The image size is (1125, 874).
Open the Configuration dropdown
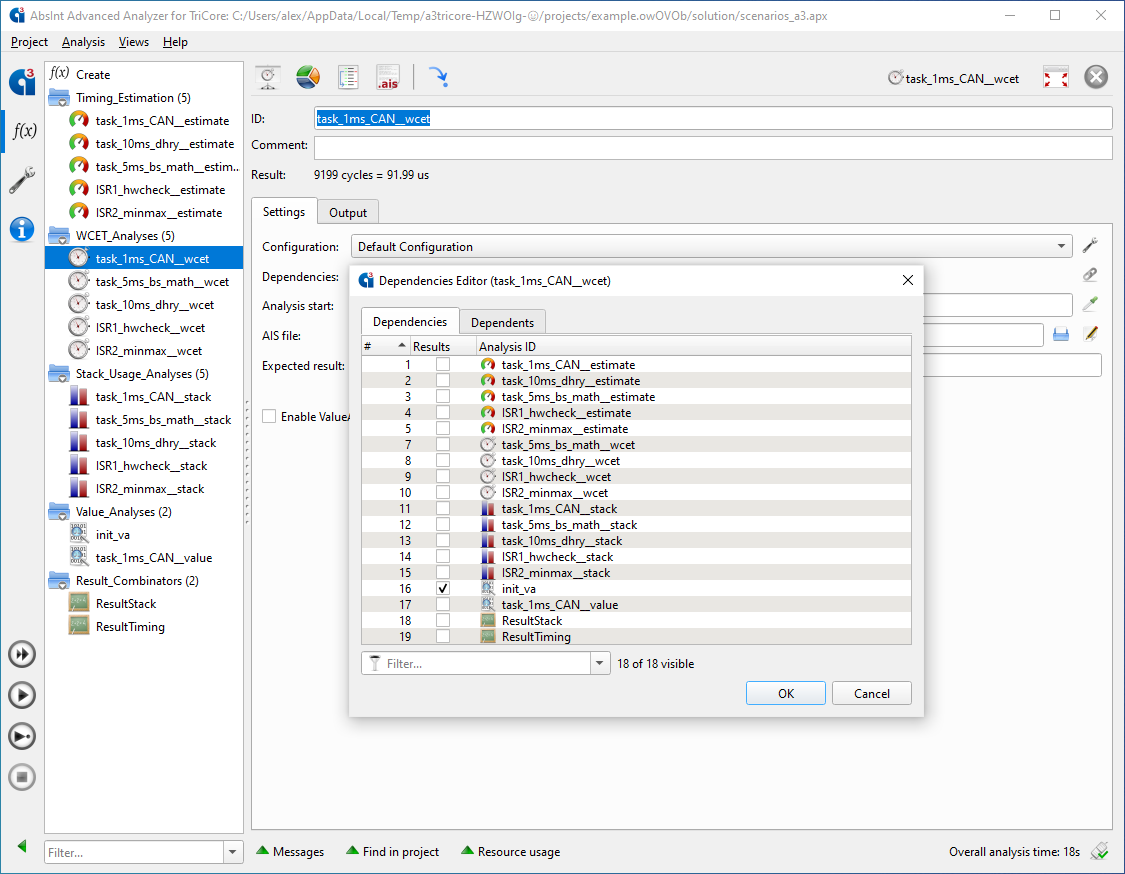(711, 246)
